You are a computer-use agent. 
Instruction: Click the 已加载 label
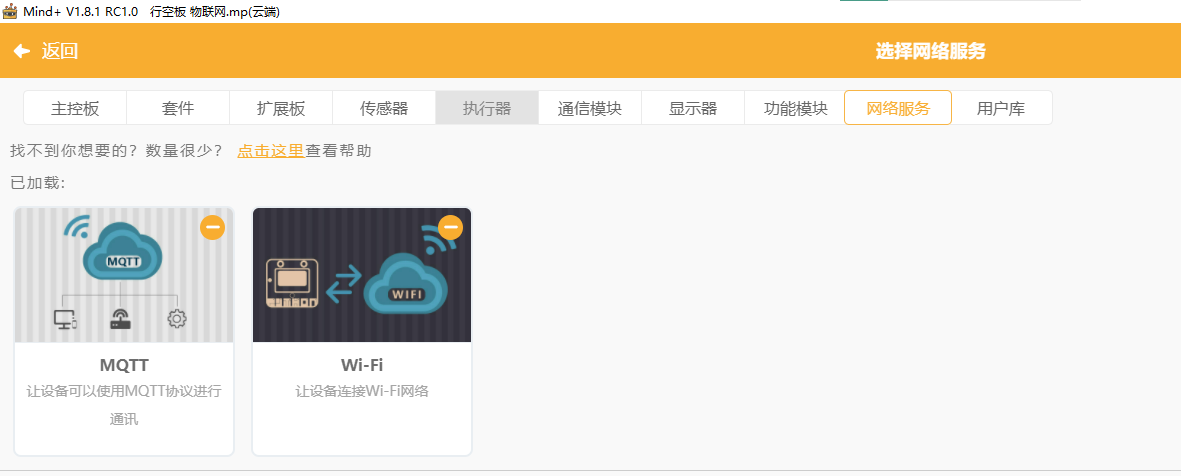38,183
